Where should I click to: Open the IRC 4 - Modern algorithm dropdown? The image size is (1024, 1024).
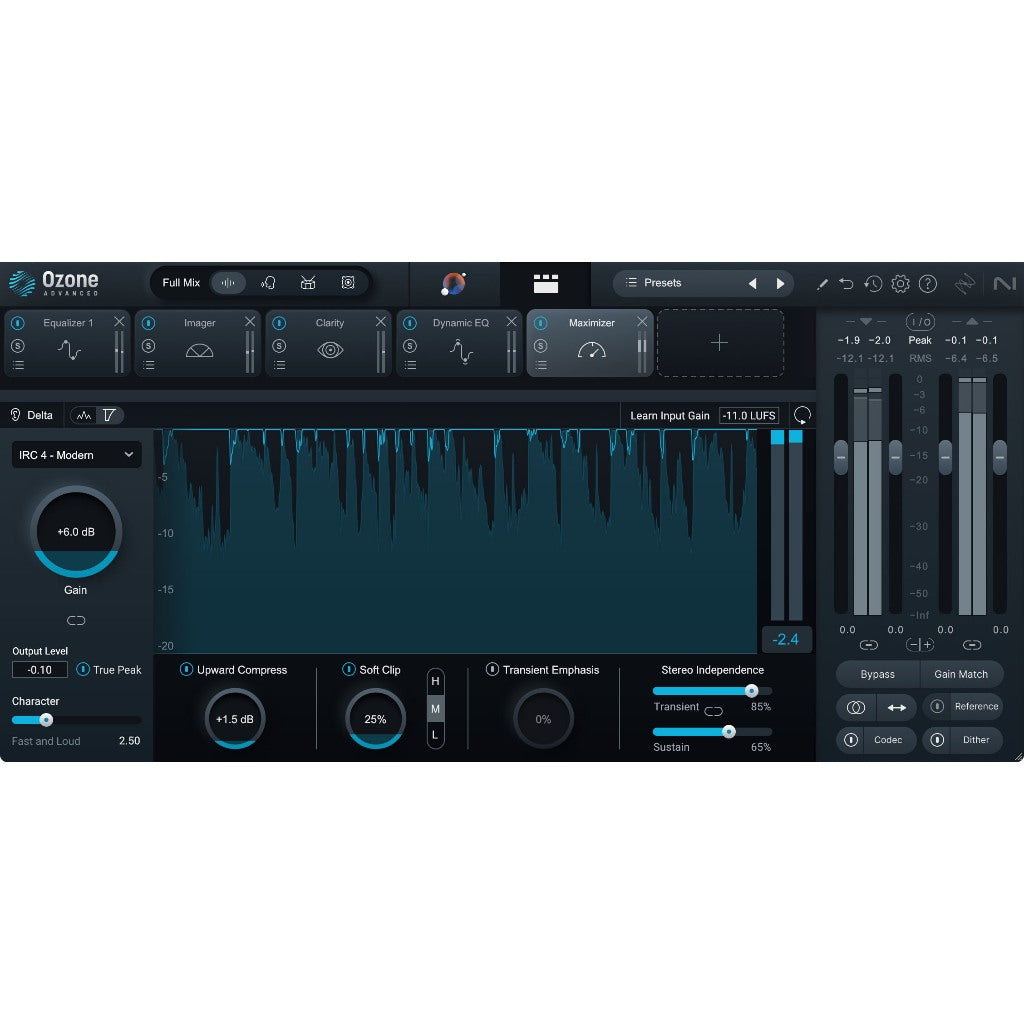click(75, 455)
